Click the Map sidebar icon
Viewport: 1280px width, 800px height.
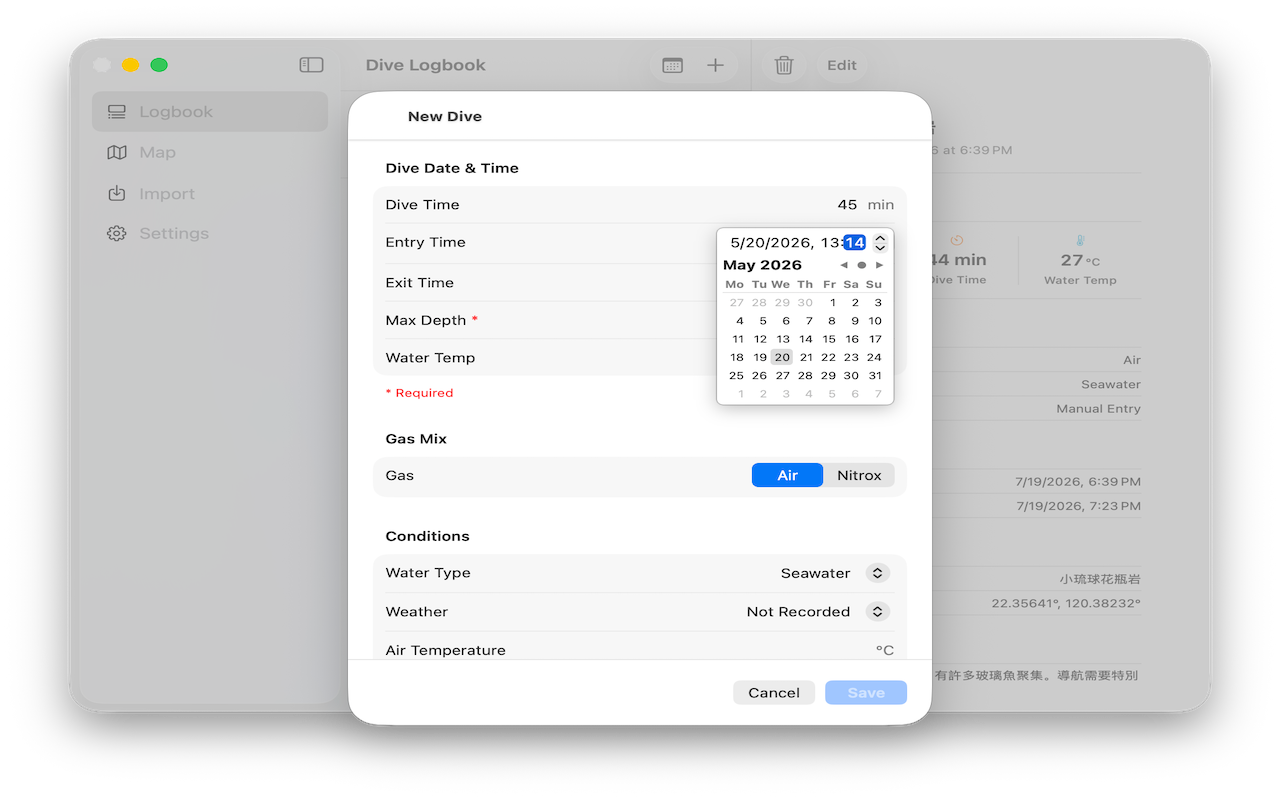tap(117, 152)
